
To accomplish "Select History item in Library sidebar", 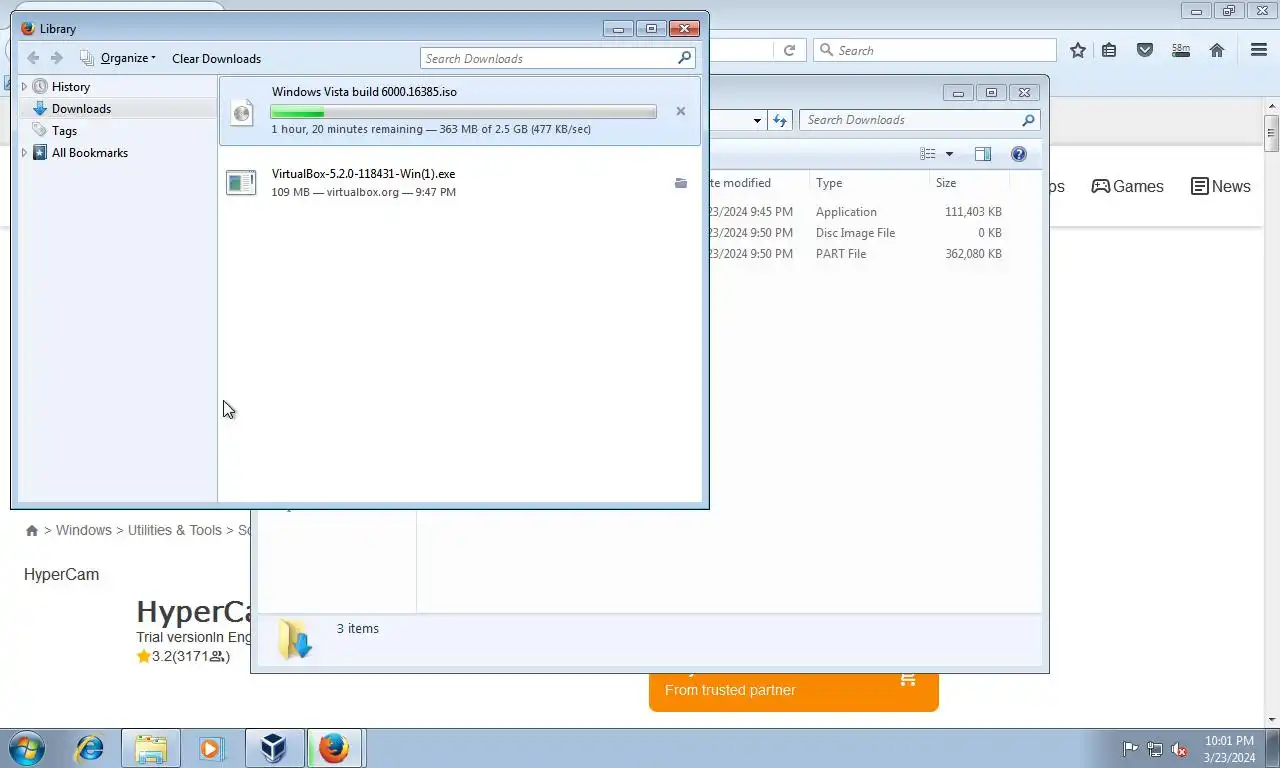I will (x=71, y=87).
